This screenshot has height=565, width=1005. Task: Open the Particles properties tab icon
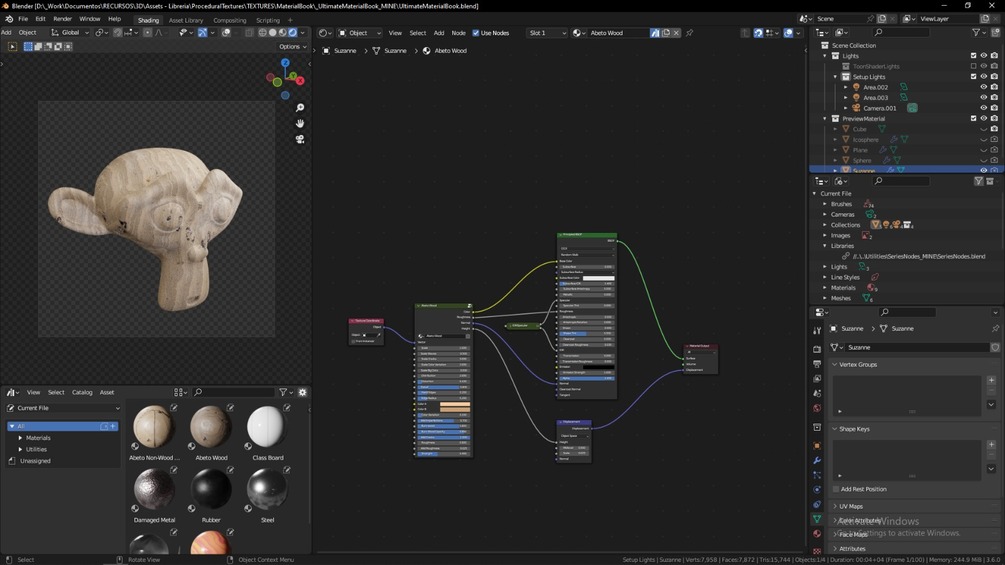(x=817, y=475)
